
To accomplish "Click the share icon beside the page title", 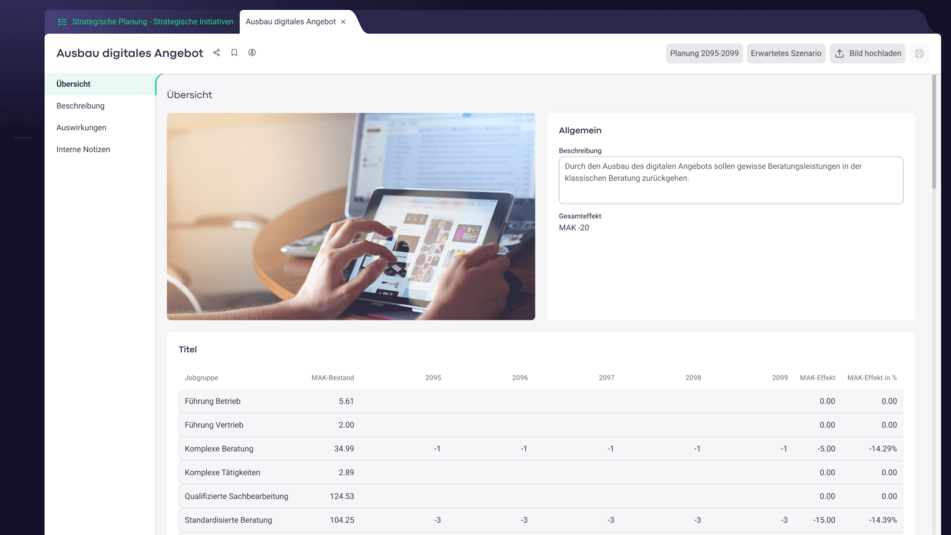I will (x=216, y=53).
